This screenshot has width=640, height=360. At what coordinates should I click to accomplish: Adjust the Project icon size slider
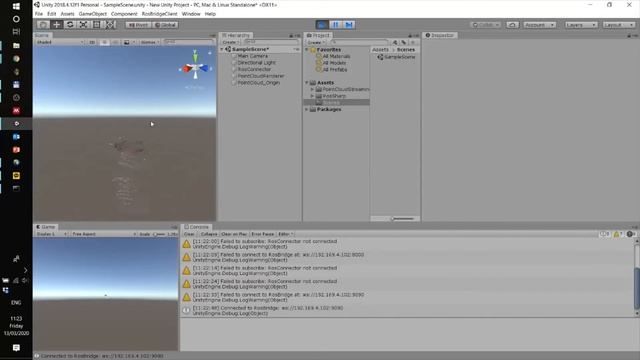[x=402, y=219]
